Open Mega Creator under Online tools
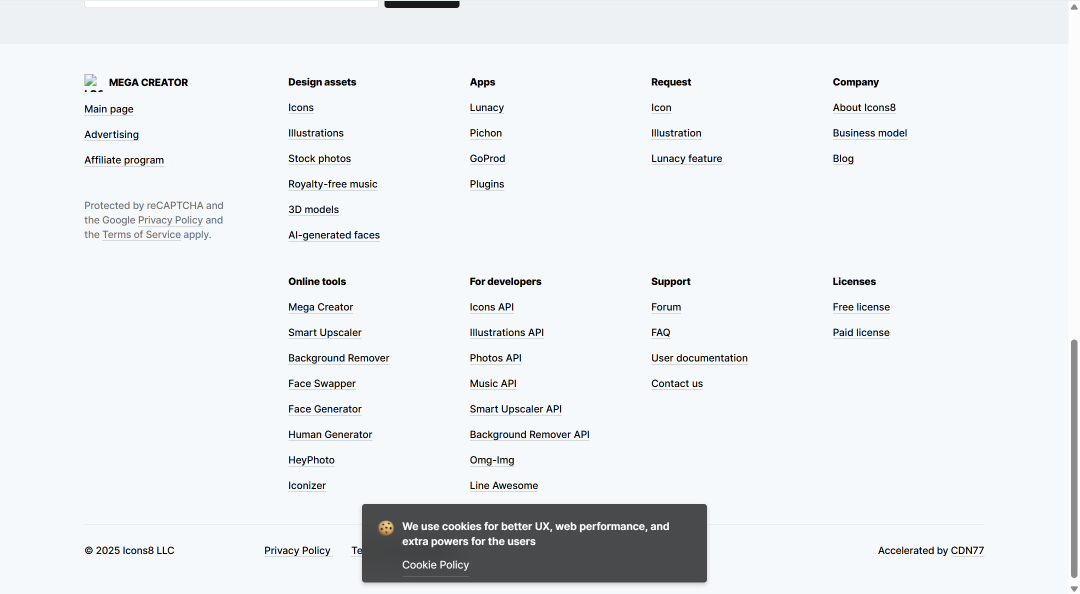This screenshot has width=1080, height=594. [x=320, y=307]
